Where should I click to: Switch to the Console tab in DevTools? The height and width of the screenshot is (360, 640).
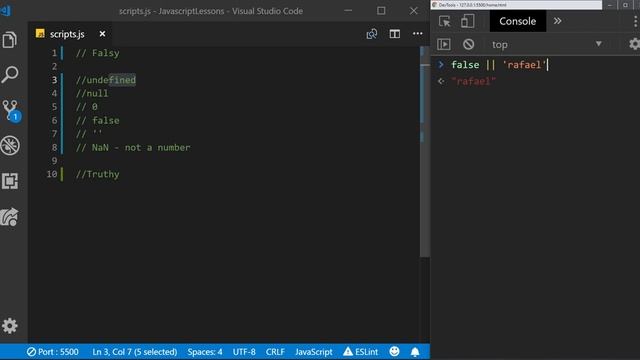click(x=518, y=21)
